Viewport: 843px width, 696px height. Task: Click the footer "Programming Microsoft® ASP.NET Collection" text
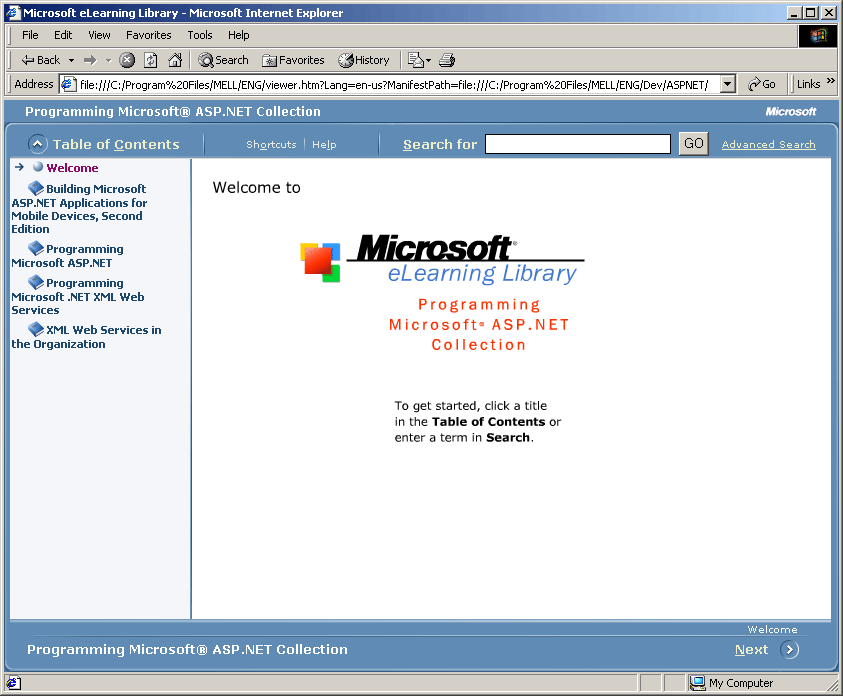(187, 649)
